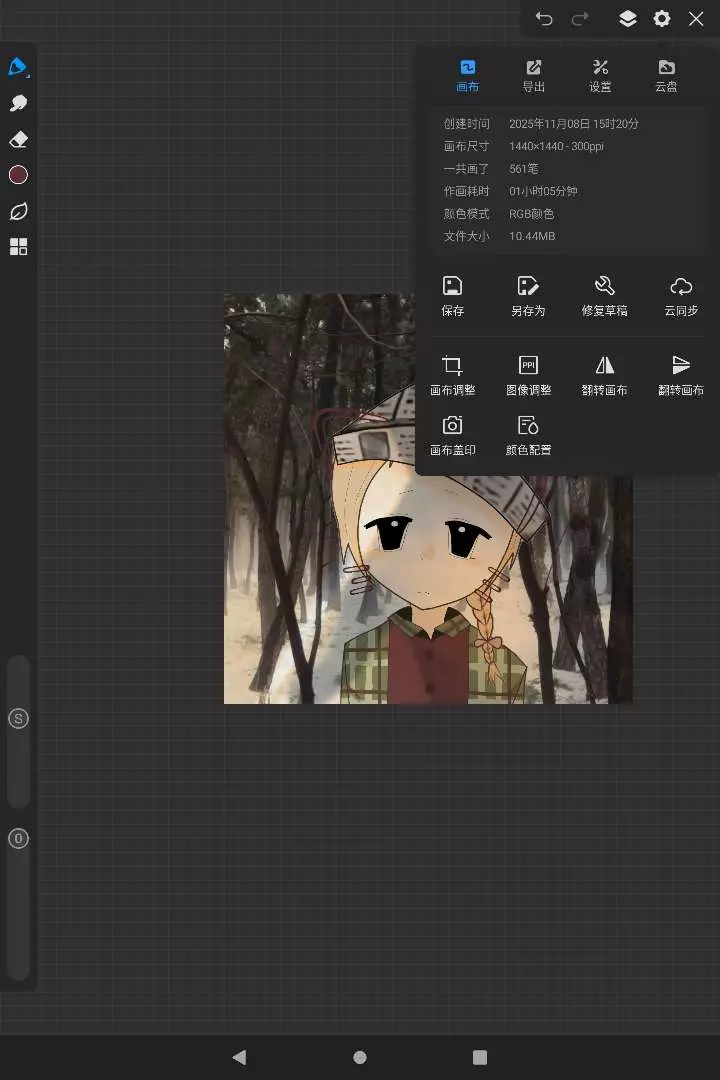720x1080 pixels.
Task: Switch to the 云盘 tab
Action: pos(666,76)
